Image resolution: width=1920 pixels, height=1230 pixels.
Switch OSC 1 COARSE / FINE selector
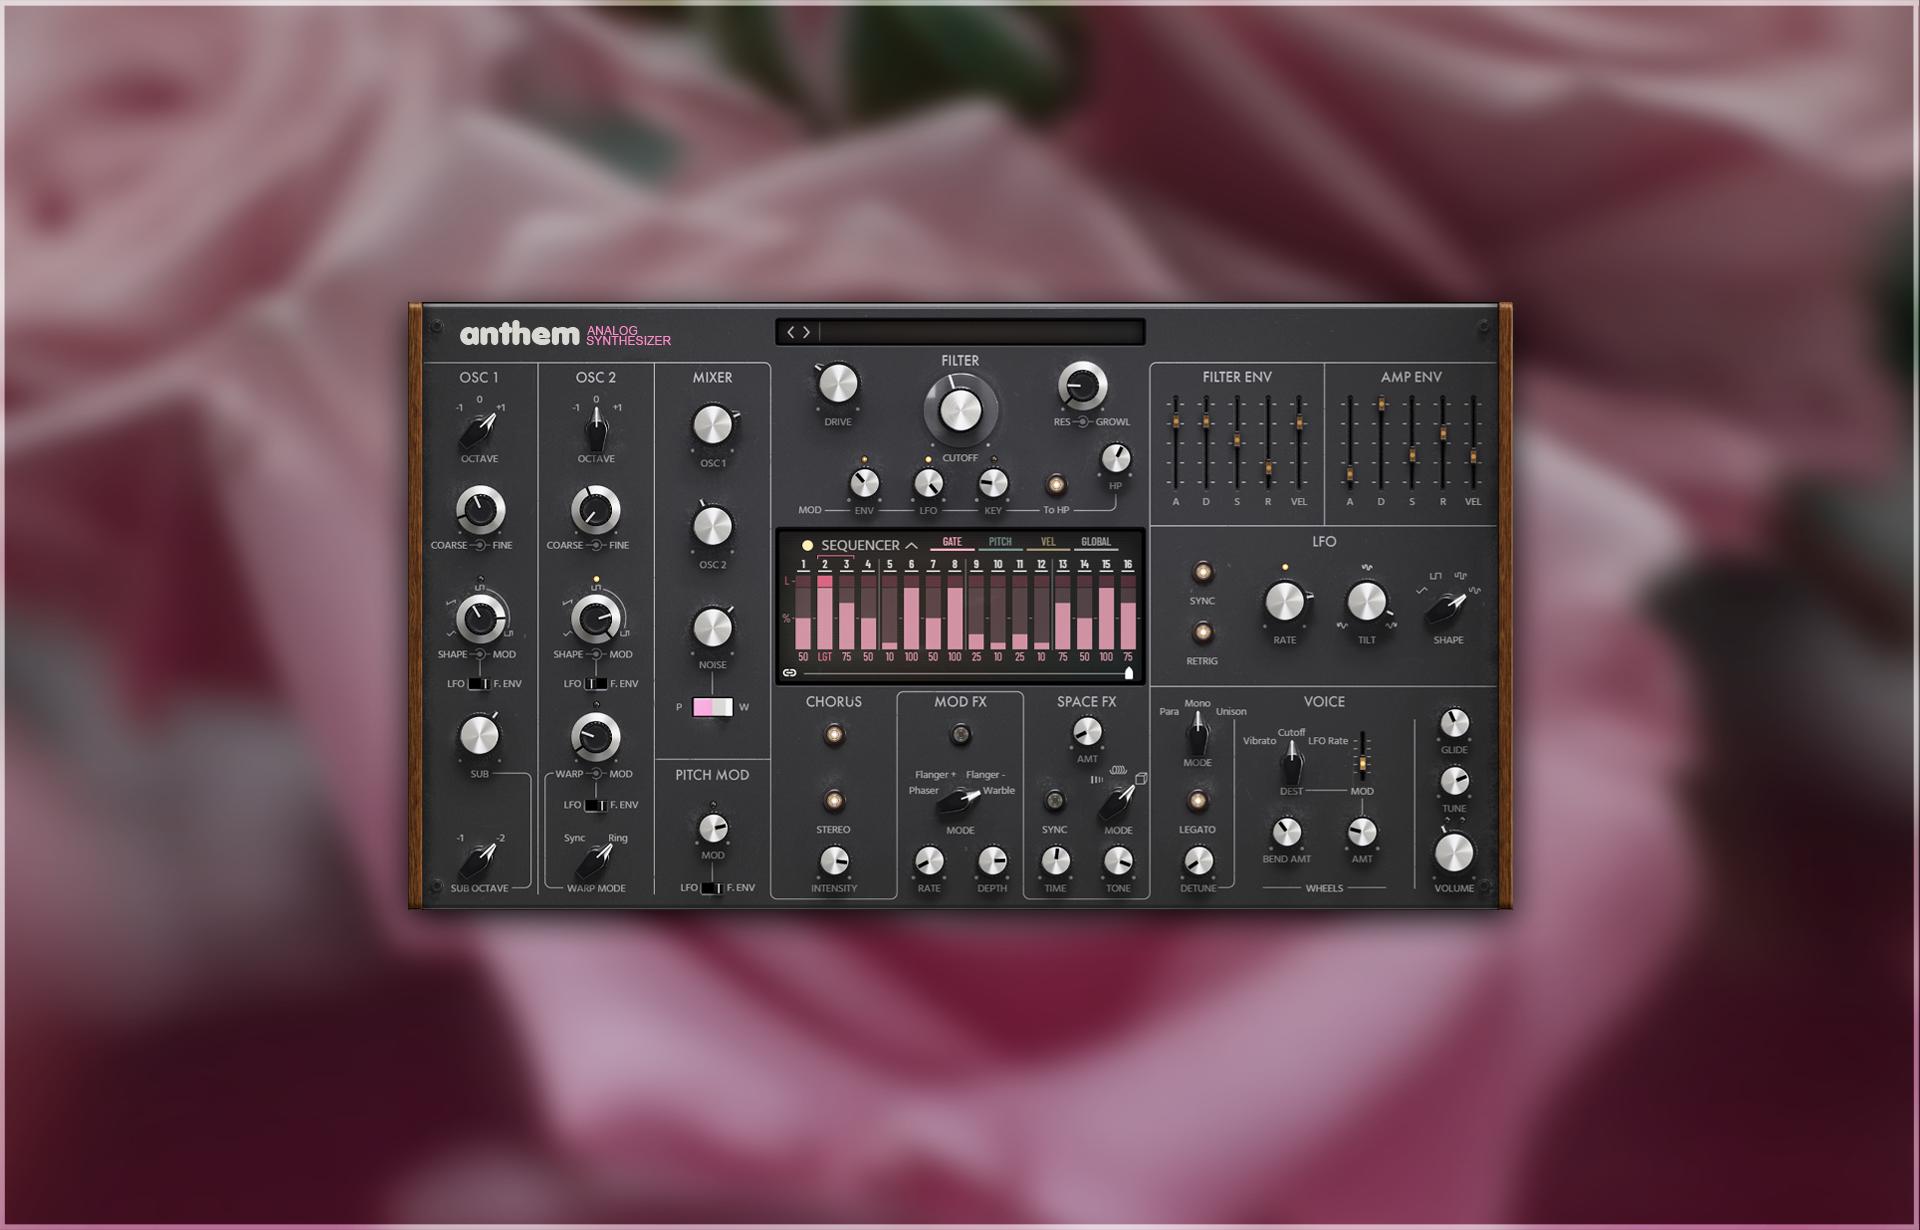coord(480,545)
